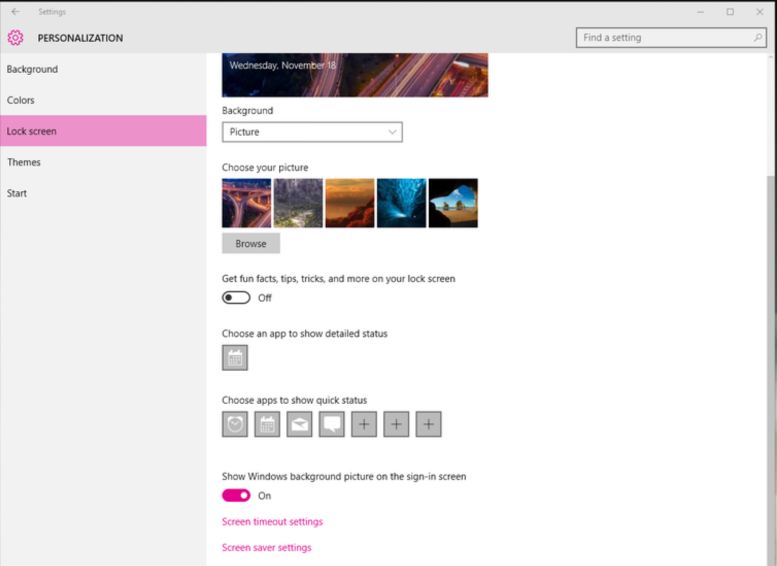Open Background settings page

click(x=103, y=69)
